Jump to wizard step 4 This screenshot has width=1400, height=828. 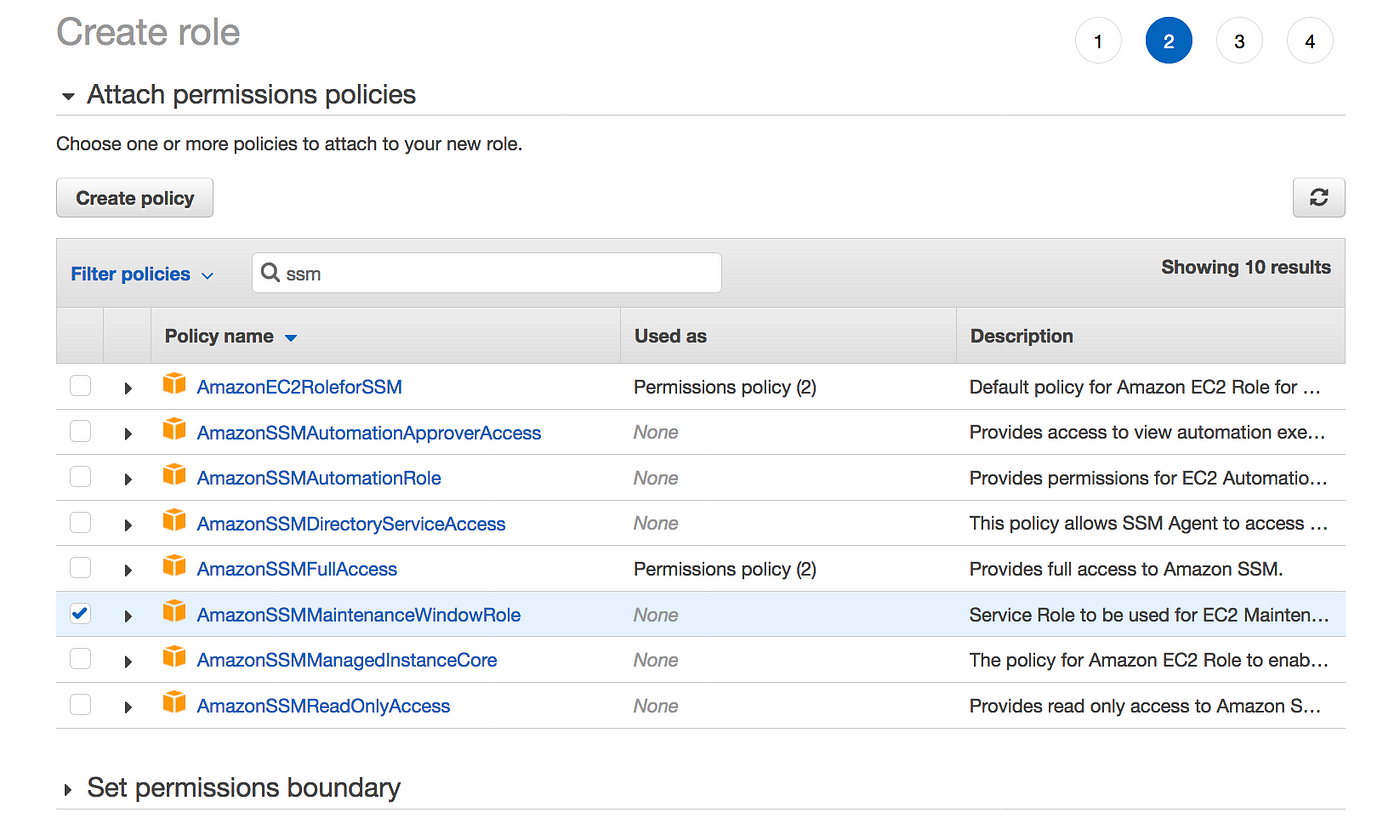pyautogui.click(x=1310, y=41)
